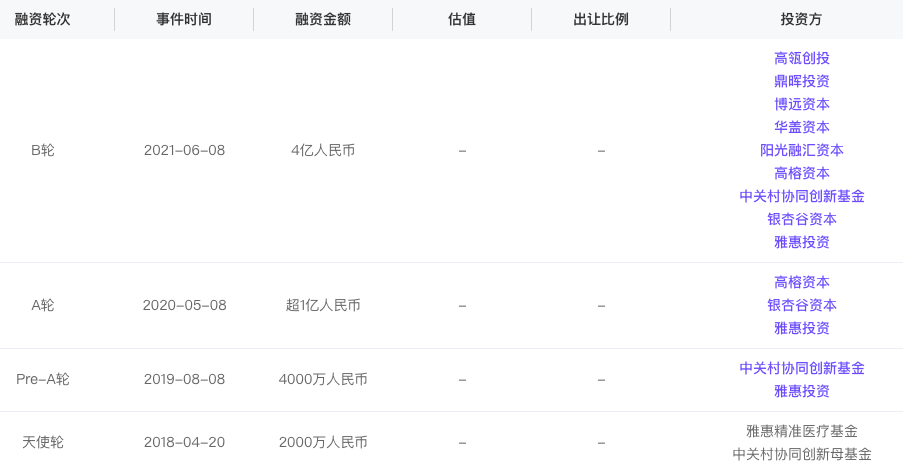Click the 融资金额 column header
The width and height of the screenshot is (903, 474).
pos(323,19)
